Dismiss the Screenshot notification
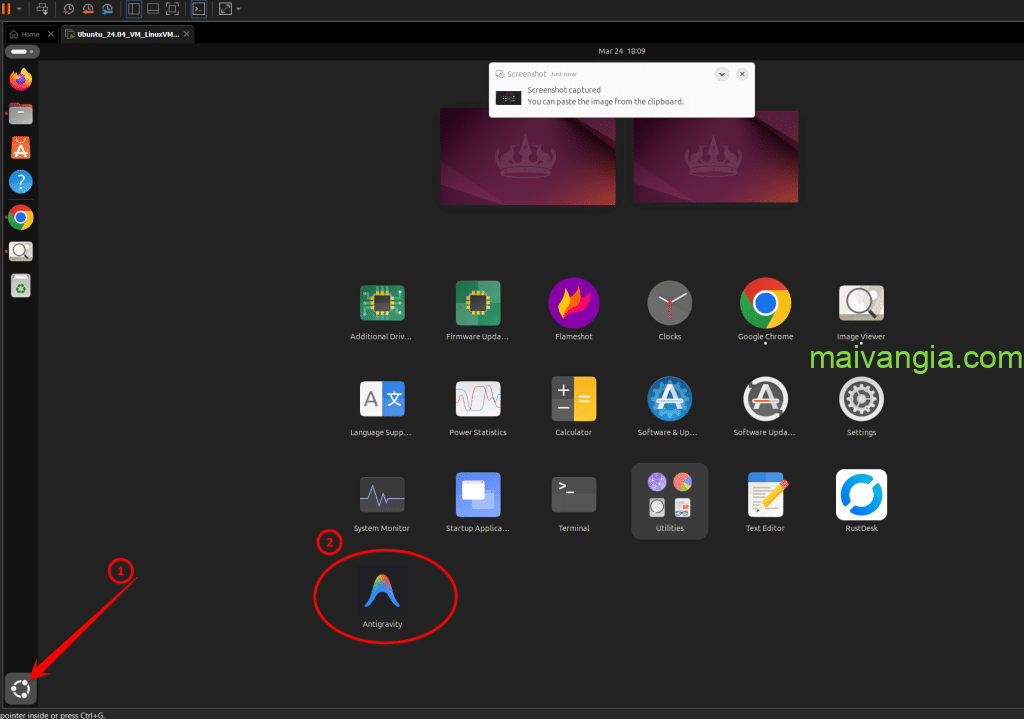1024x719 pixels. pyautogui.click(x=742, y=74)
